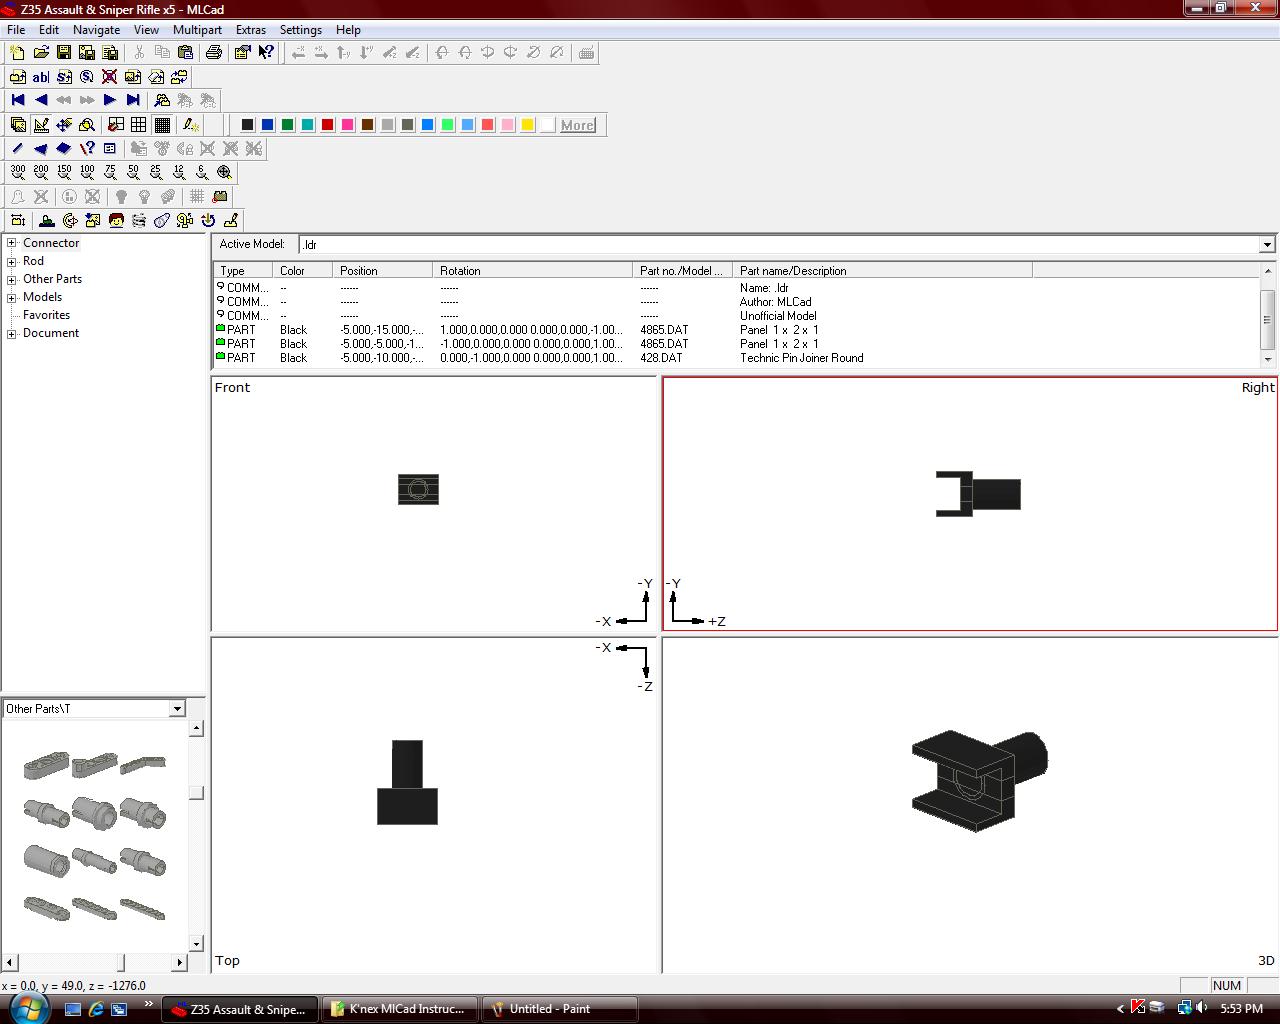
Task: Add a quad primitive
Action: click(x=64, y=148)
